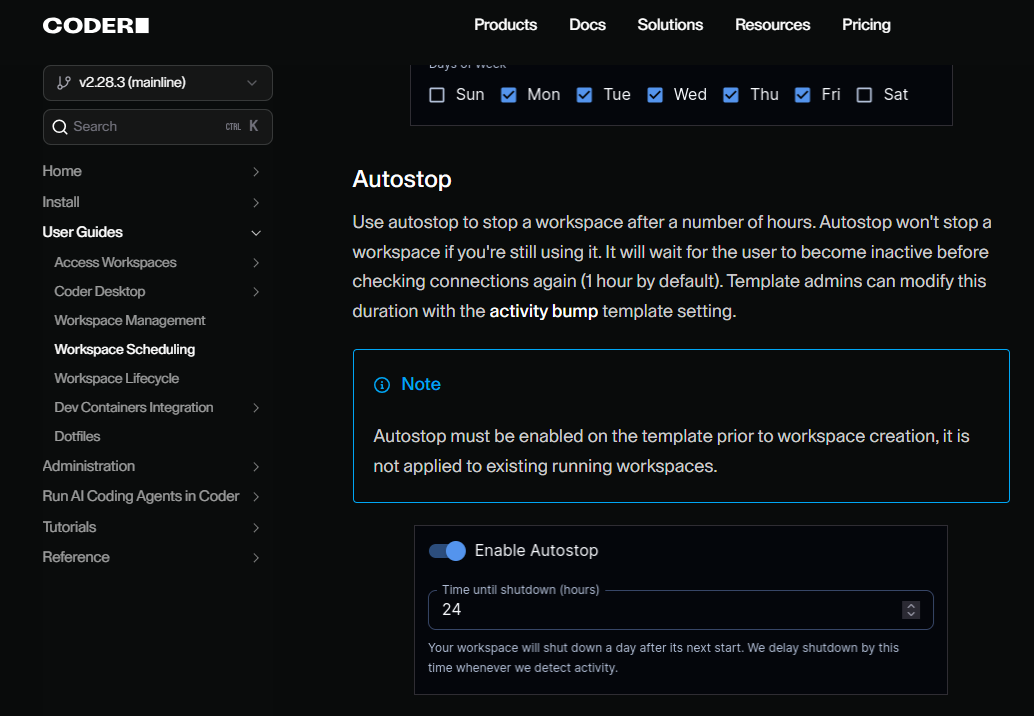Viewport: 1034px width, 716px height.
Task: Disable the Enable Autostop toggle
Action: [x=447, y=551]
